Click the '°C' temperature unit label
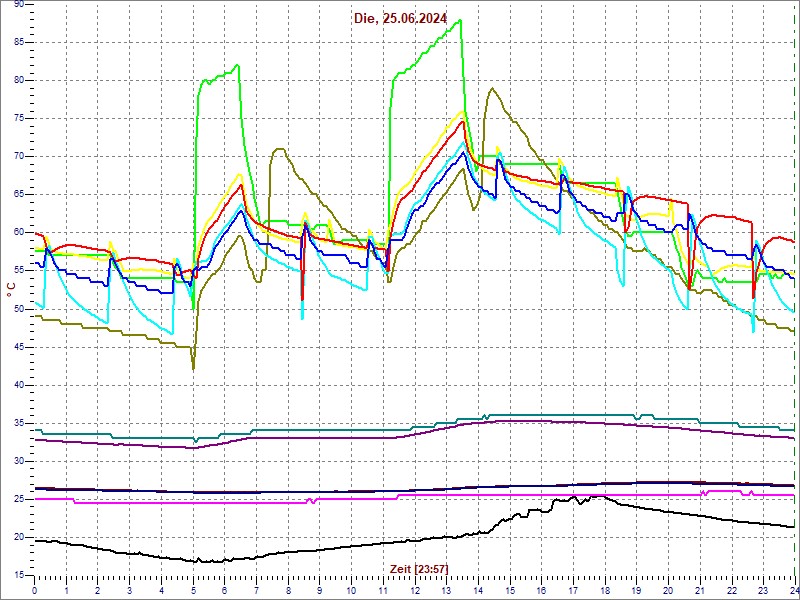The height and width of the screenshot is (600, 800). pos(11,291)
